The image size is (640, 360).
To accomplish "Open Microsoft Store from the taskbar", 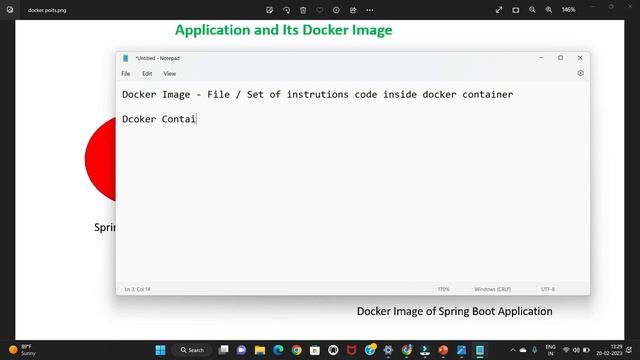I will pyautogui.click(x=315, y=350).
